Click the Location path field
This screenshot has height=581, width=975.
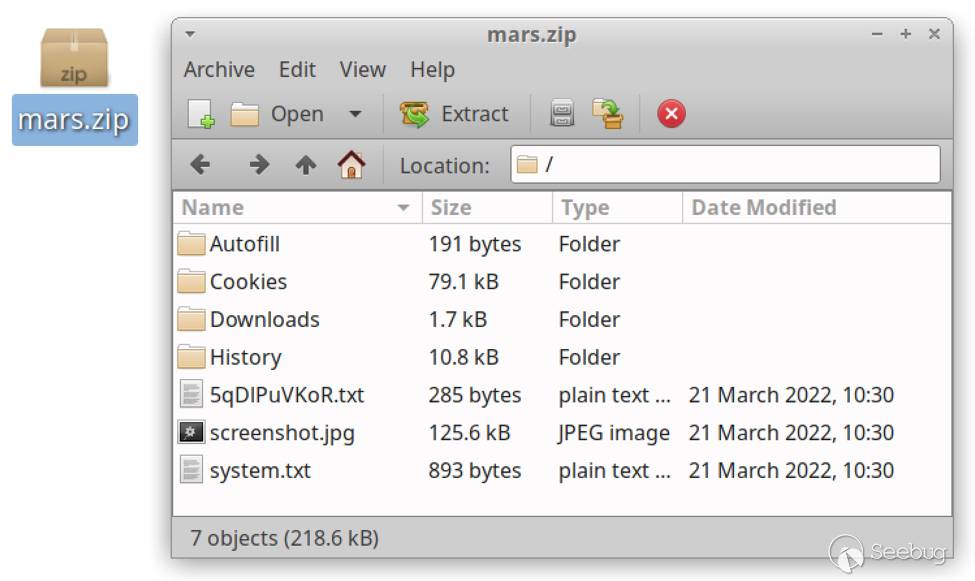[x=725, y=165]
